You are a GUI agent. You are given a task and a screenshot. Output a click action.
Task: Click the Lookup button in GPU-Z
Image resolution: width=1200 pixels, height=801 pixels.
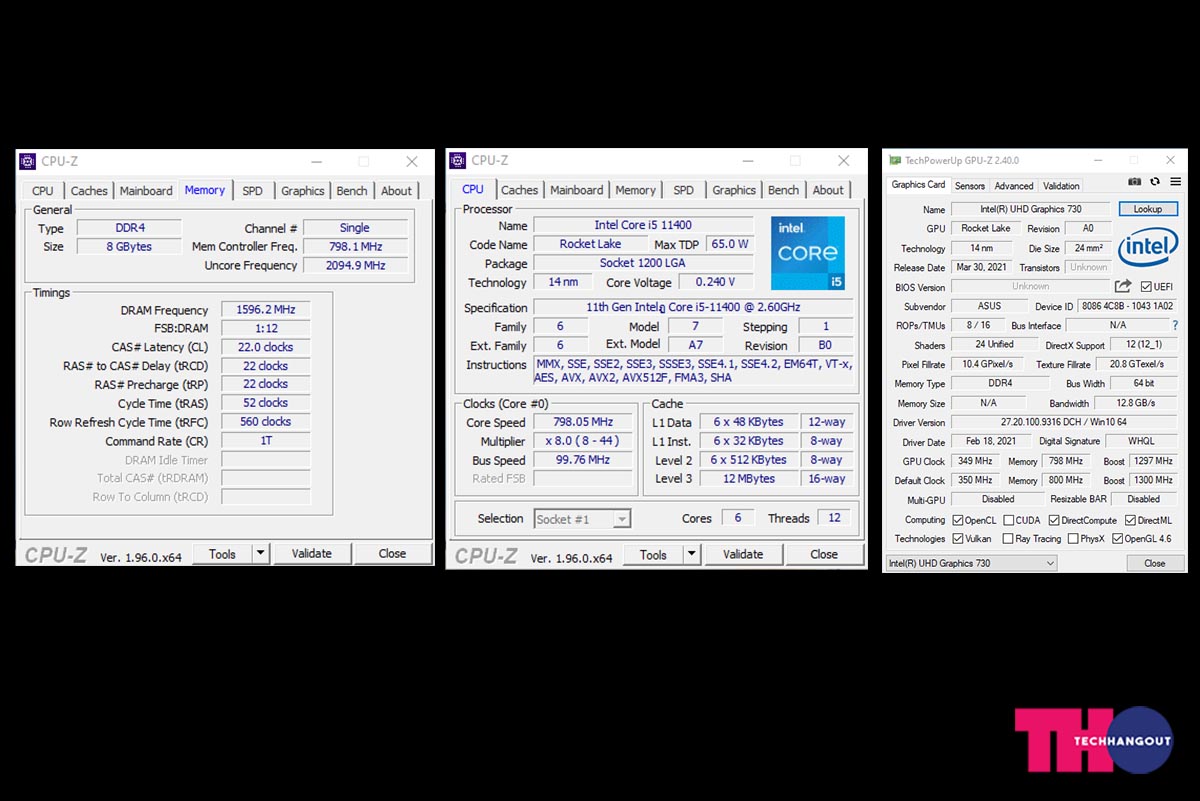(1148, 209)
